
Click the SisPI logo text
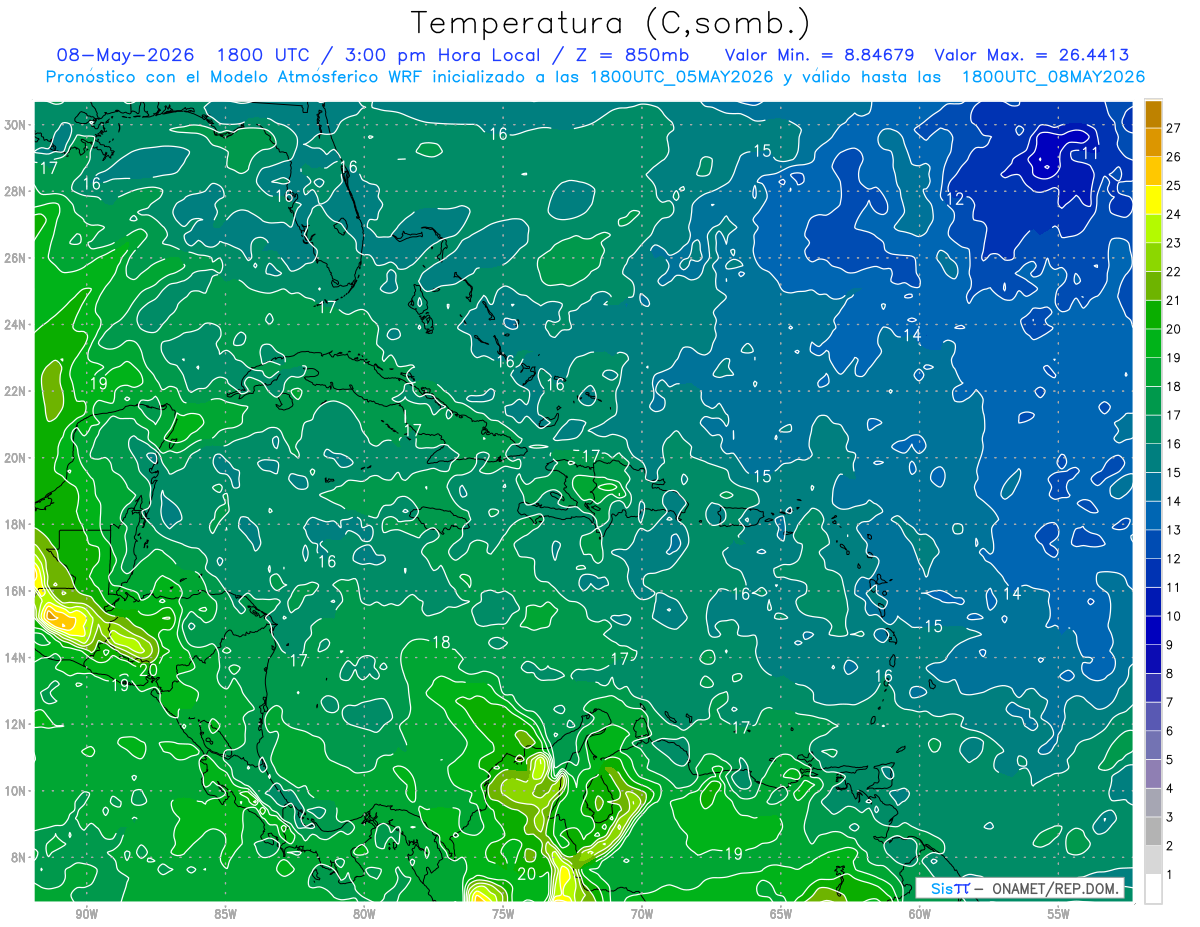pos(949,888)
